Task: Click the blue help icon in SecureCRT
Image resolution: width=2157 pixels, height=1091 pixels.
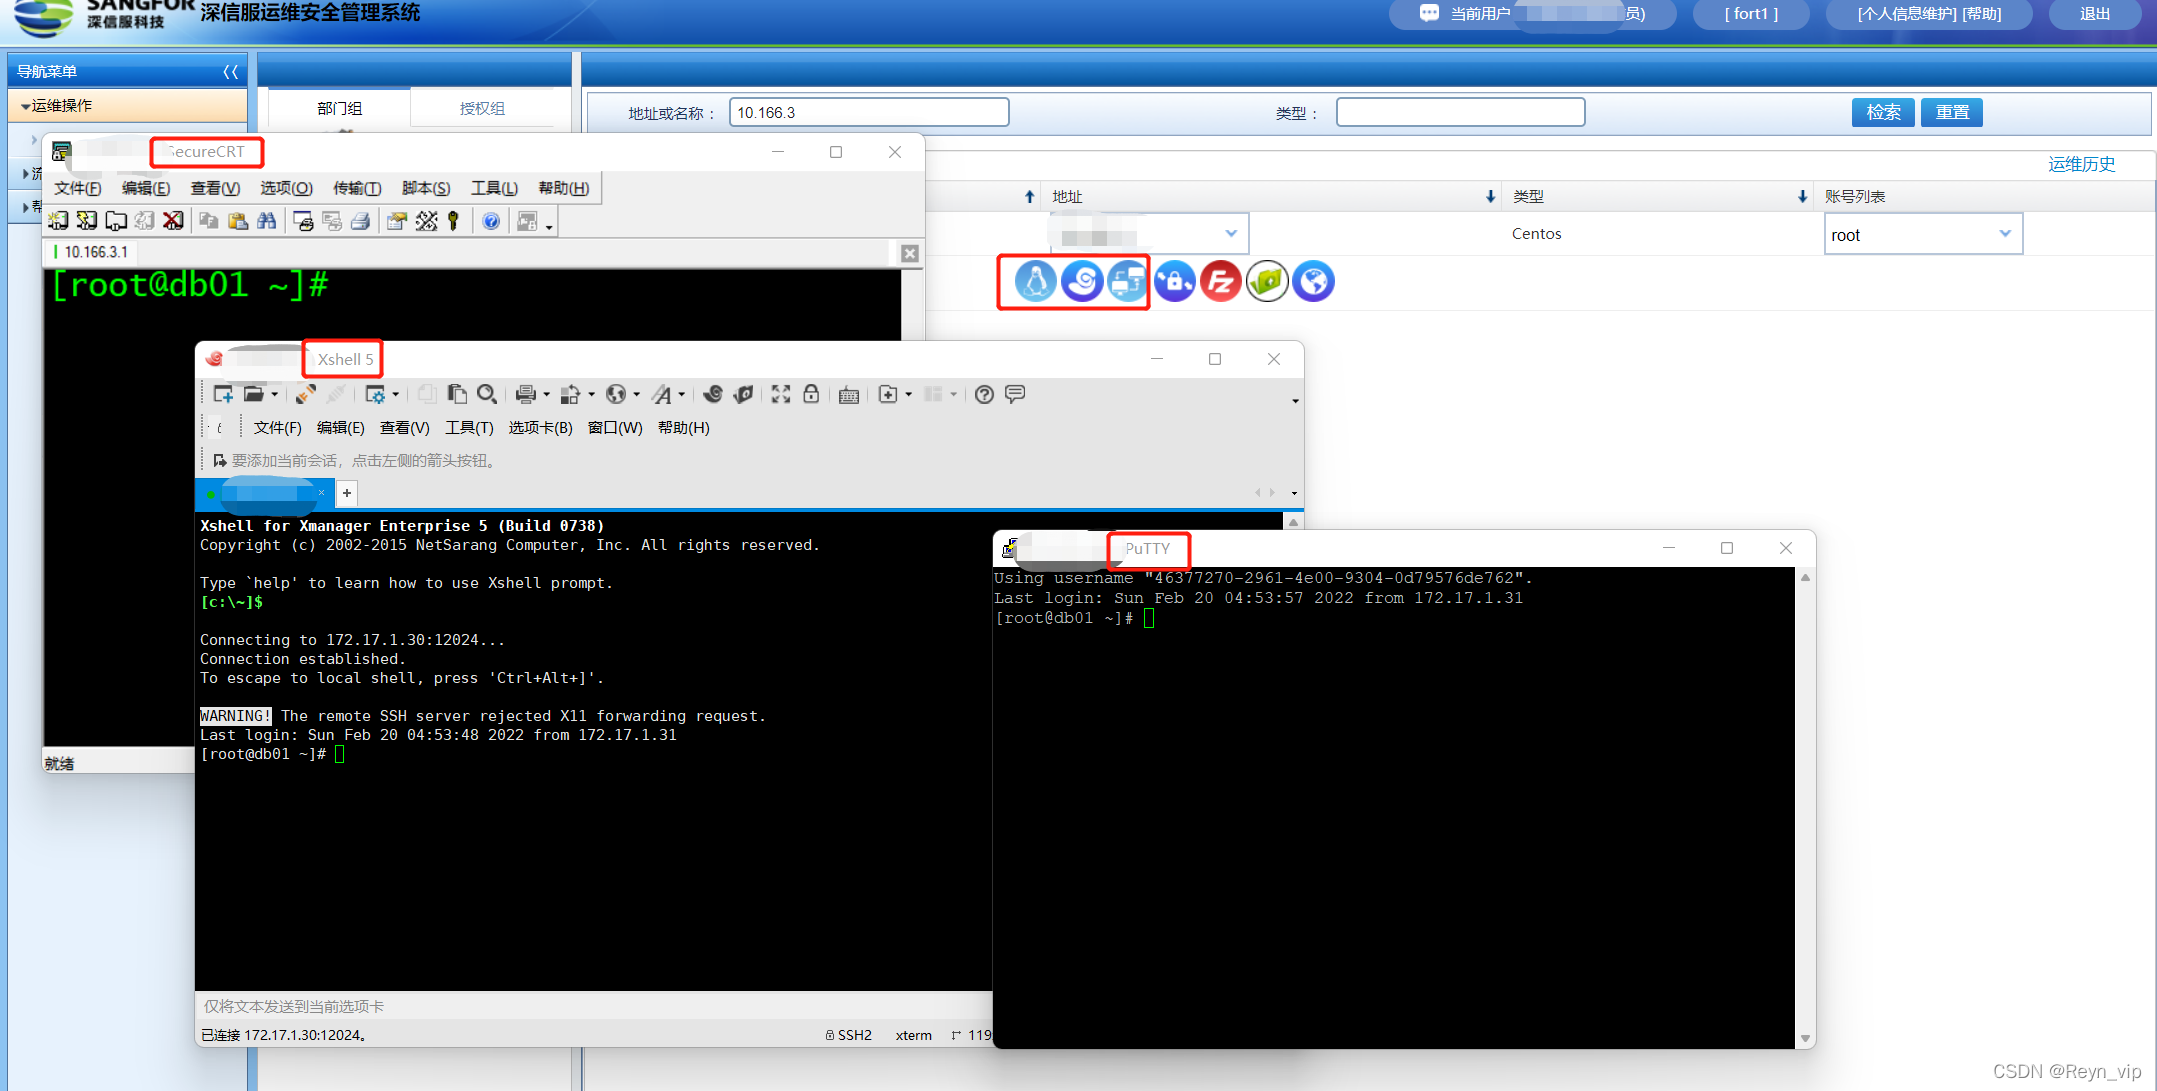Action: [x=491, y=221]
